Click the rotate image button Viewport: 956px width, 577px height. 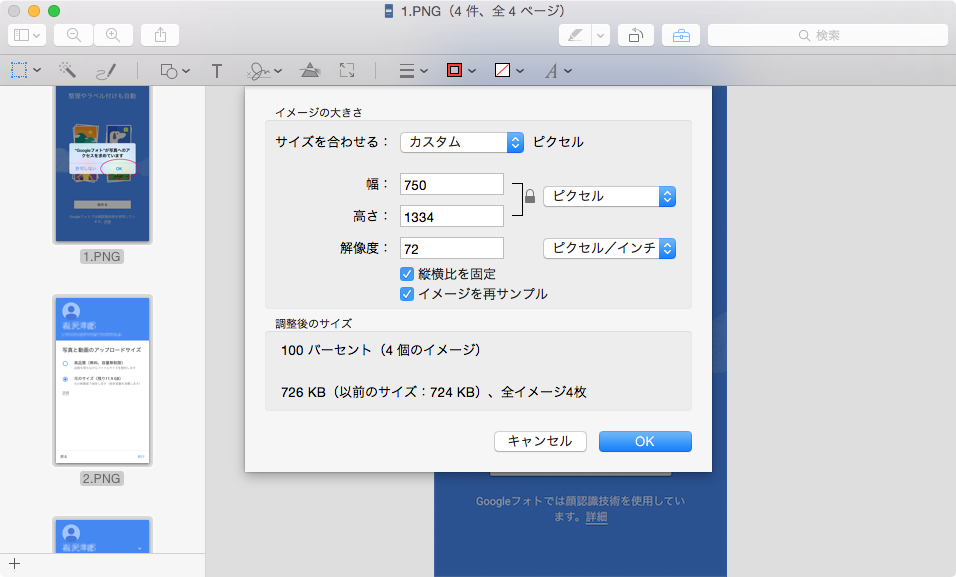(x=636, y=35)
